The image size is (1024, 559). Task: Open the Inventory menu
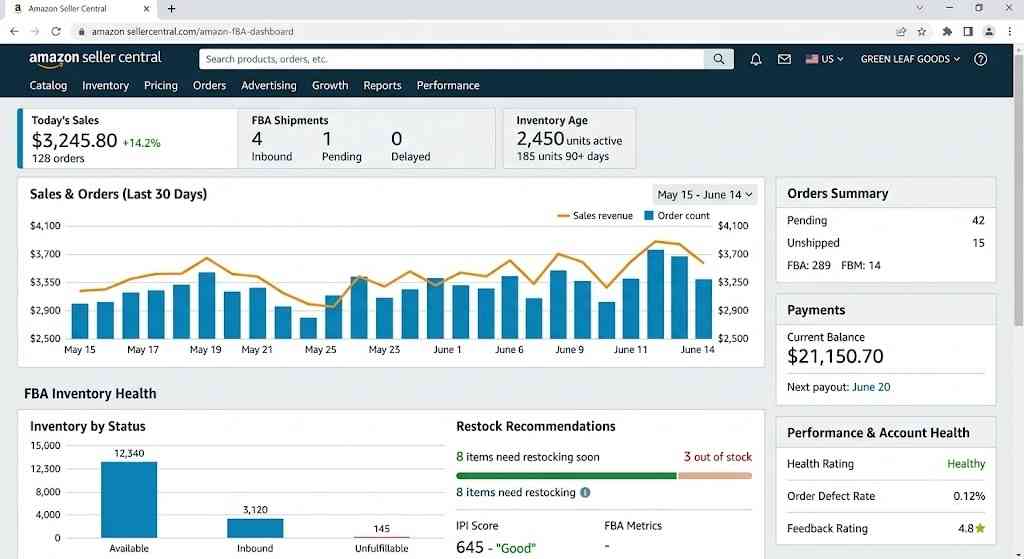(105, 86)
